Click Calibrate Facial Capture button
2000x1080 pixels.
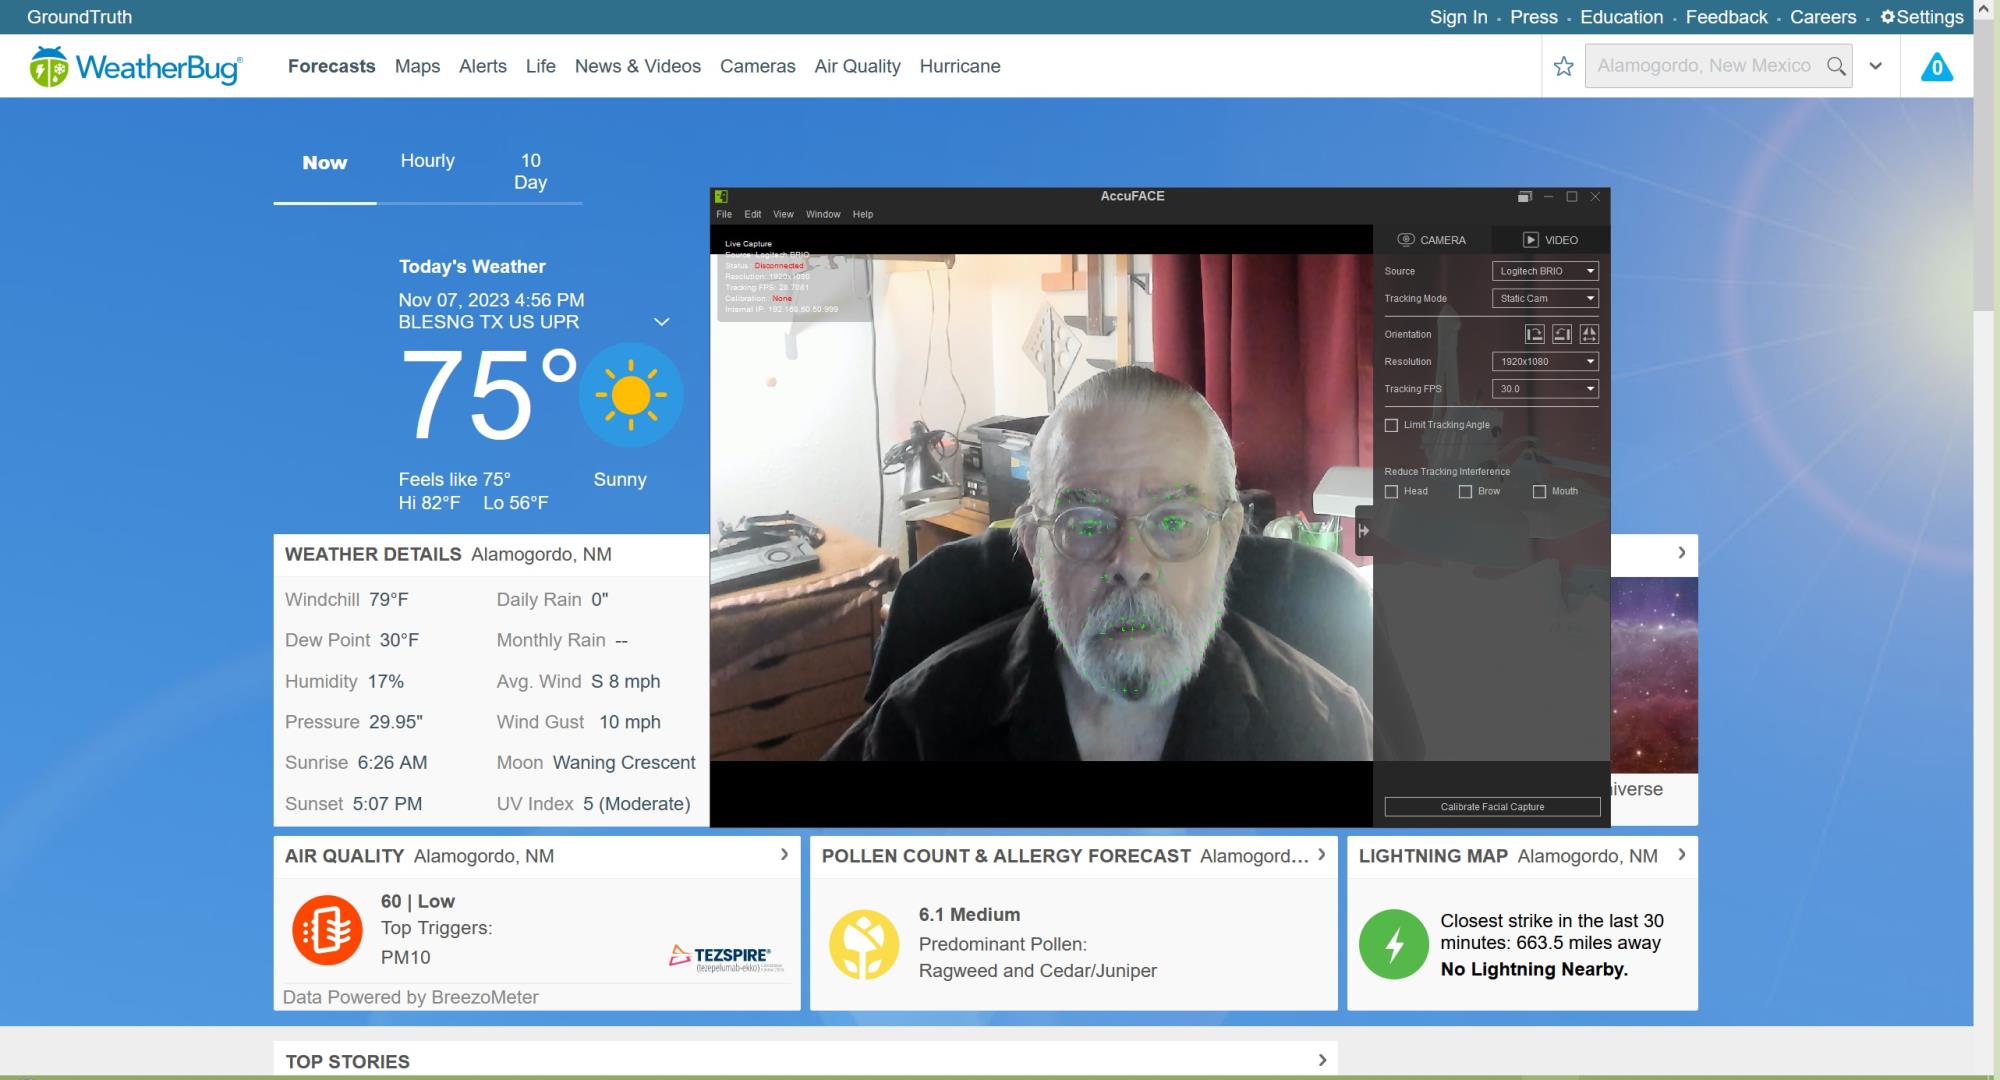click(x=1492, y=807)
